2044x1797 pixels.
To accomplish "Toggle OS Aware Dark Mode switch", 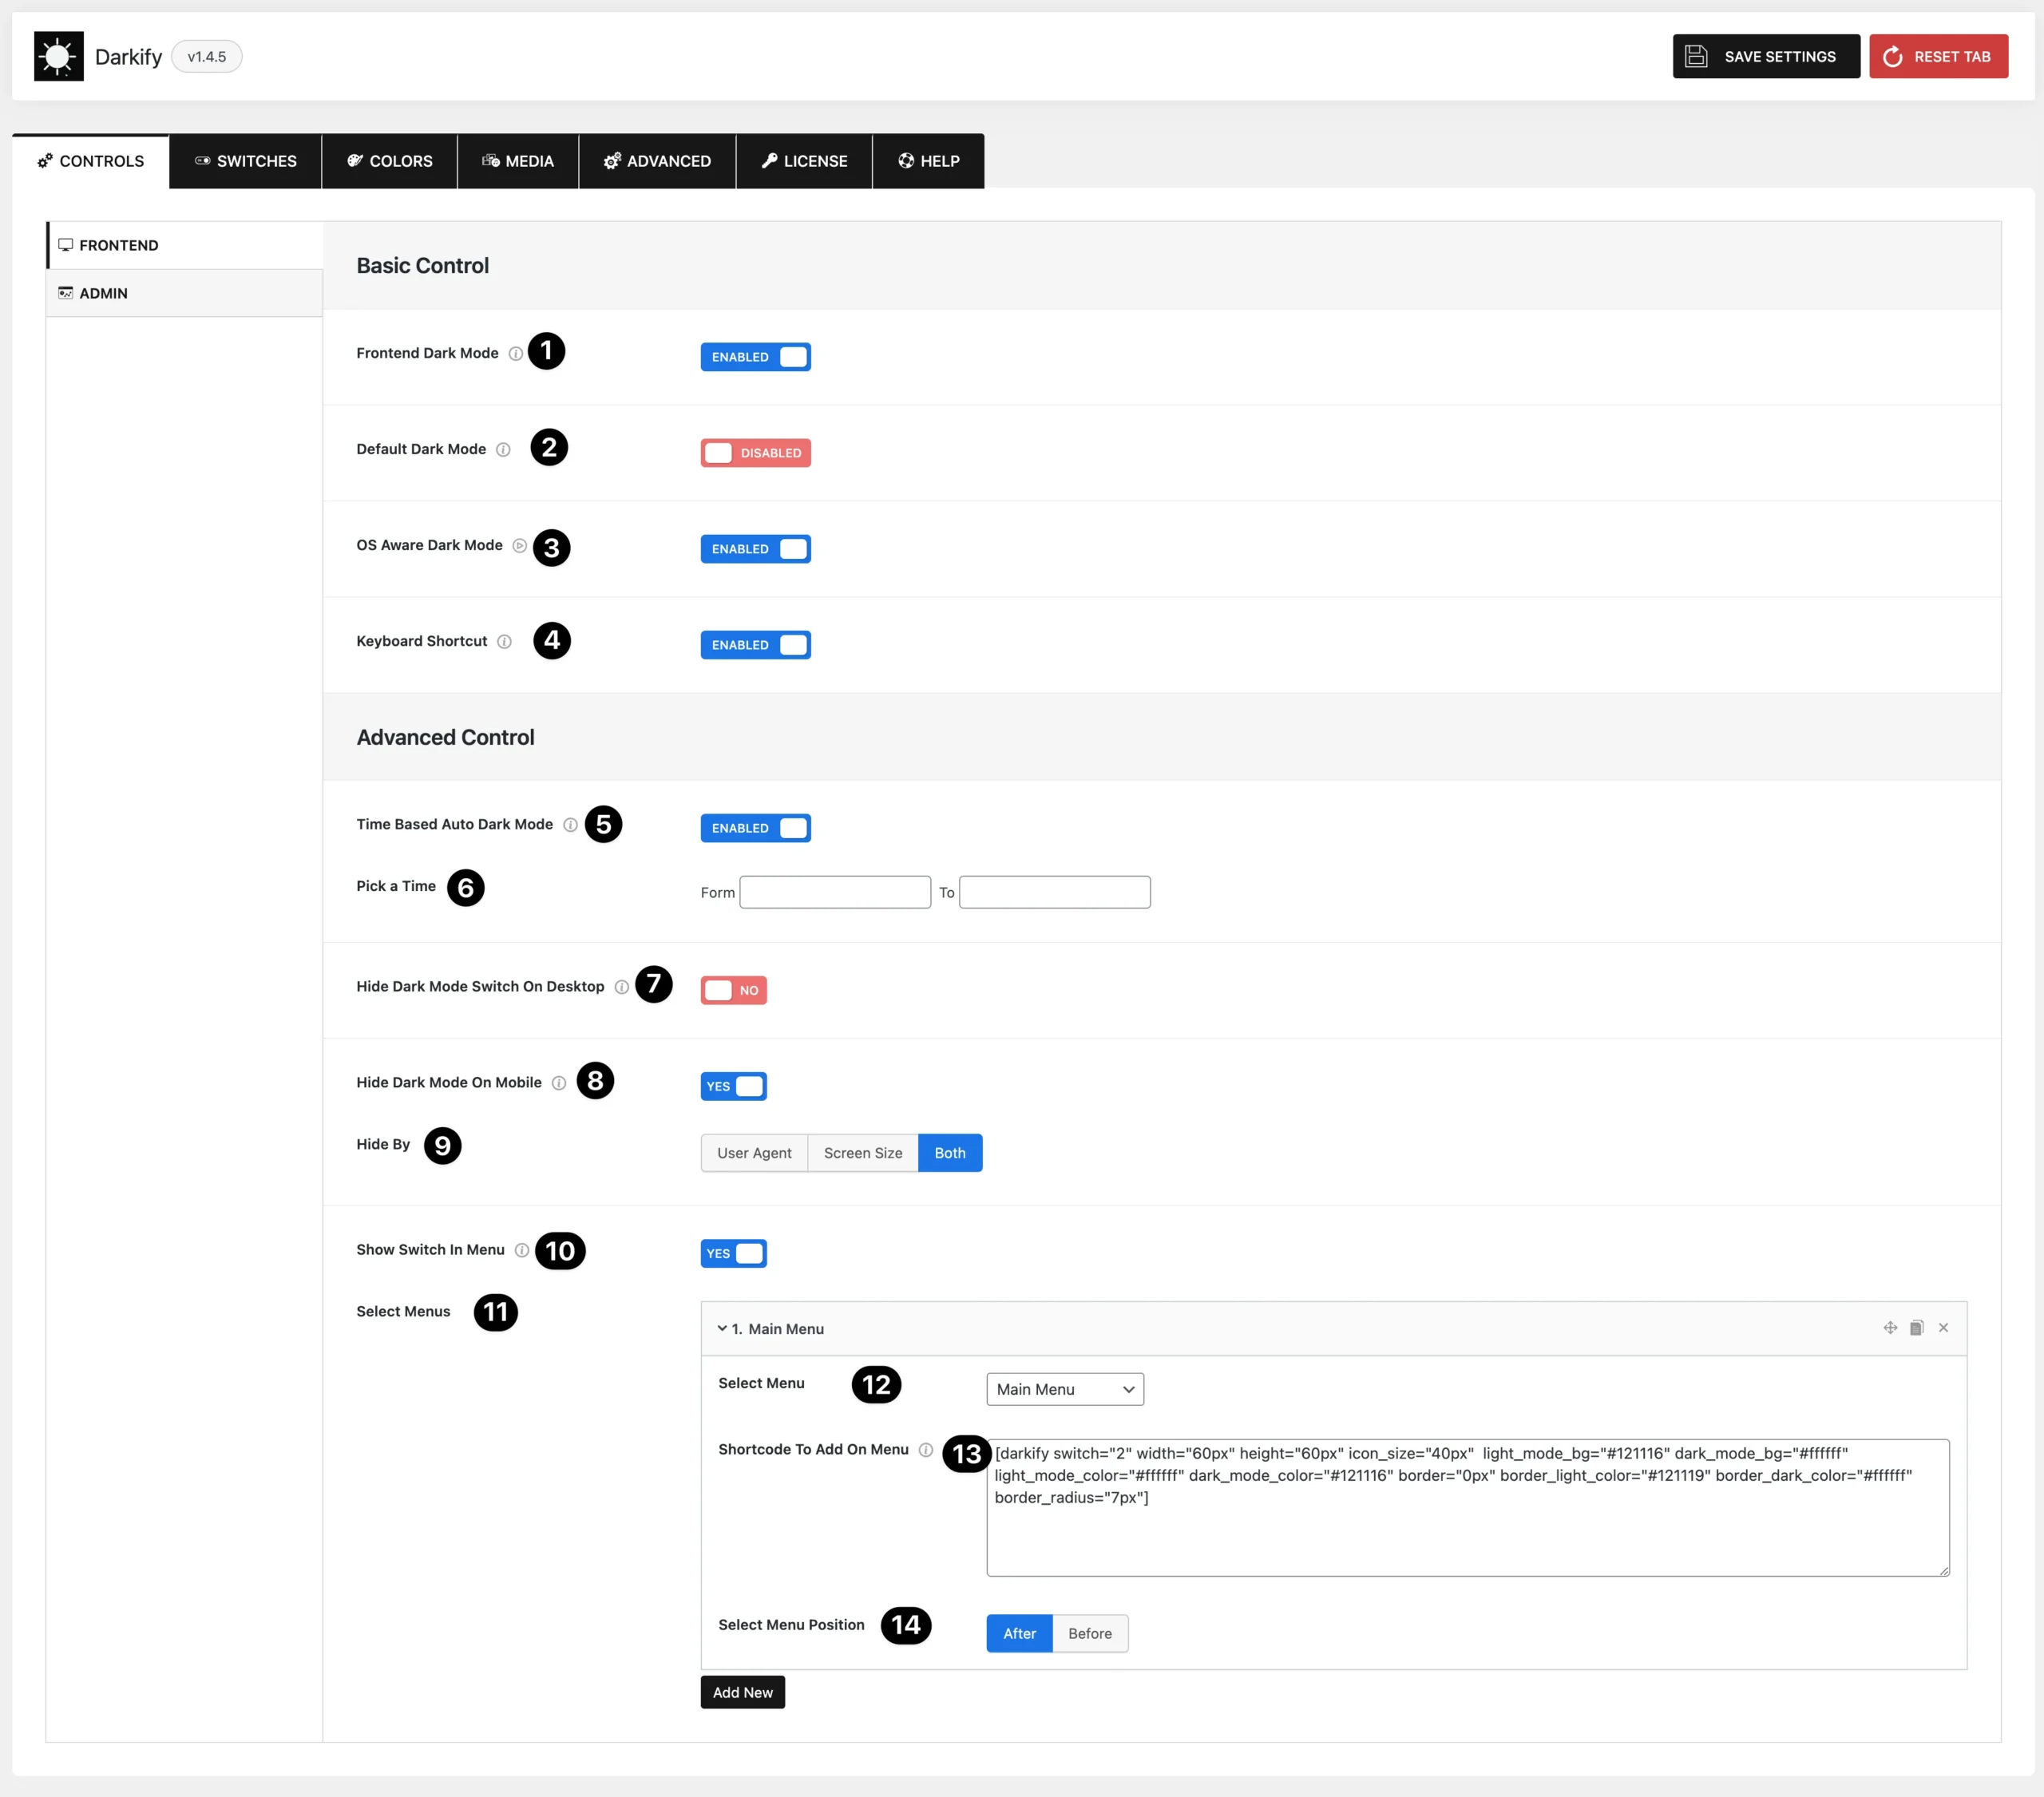I will click(x=755, y=549).
